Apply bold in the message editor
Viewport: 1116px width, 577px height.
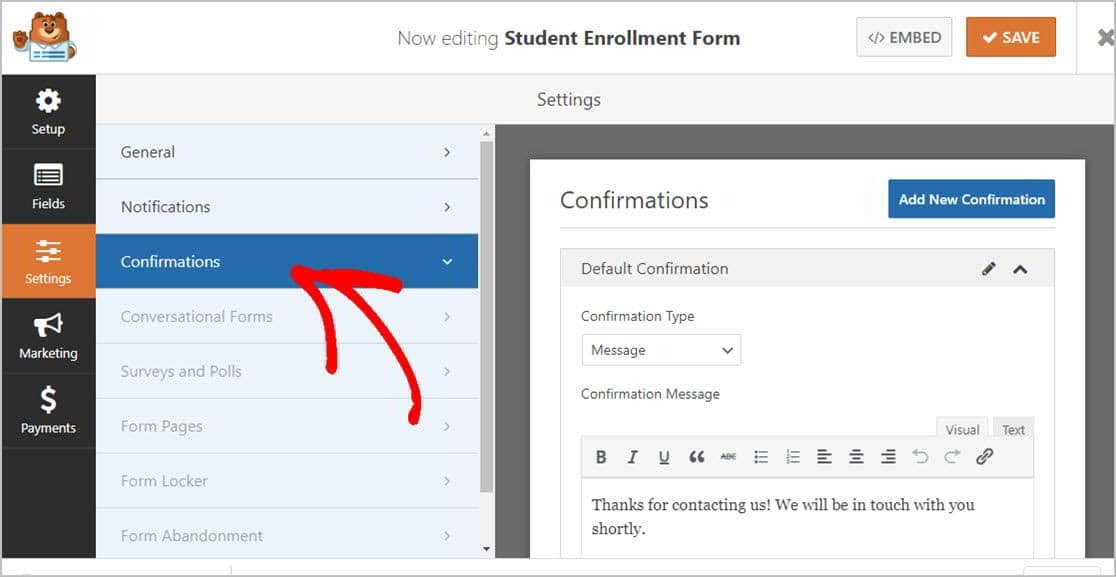tap(601, 457)
